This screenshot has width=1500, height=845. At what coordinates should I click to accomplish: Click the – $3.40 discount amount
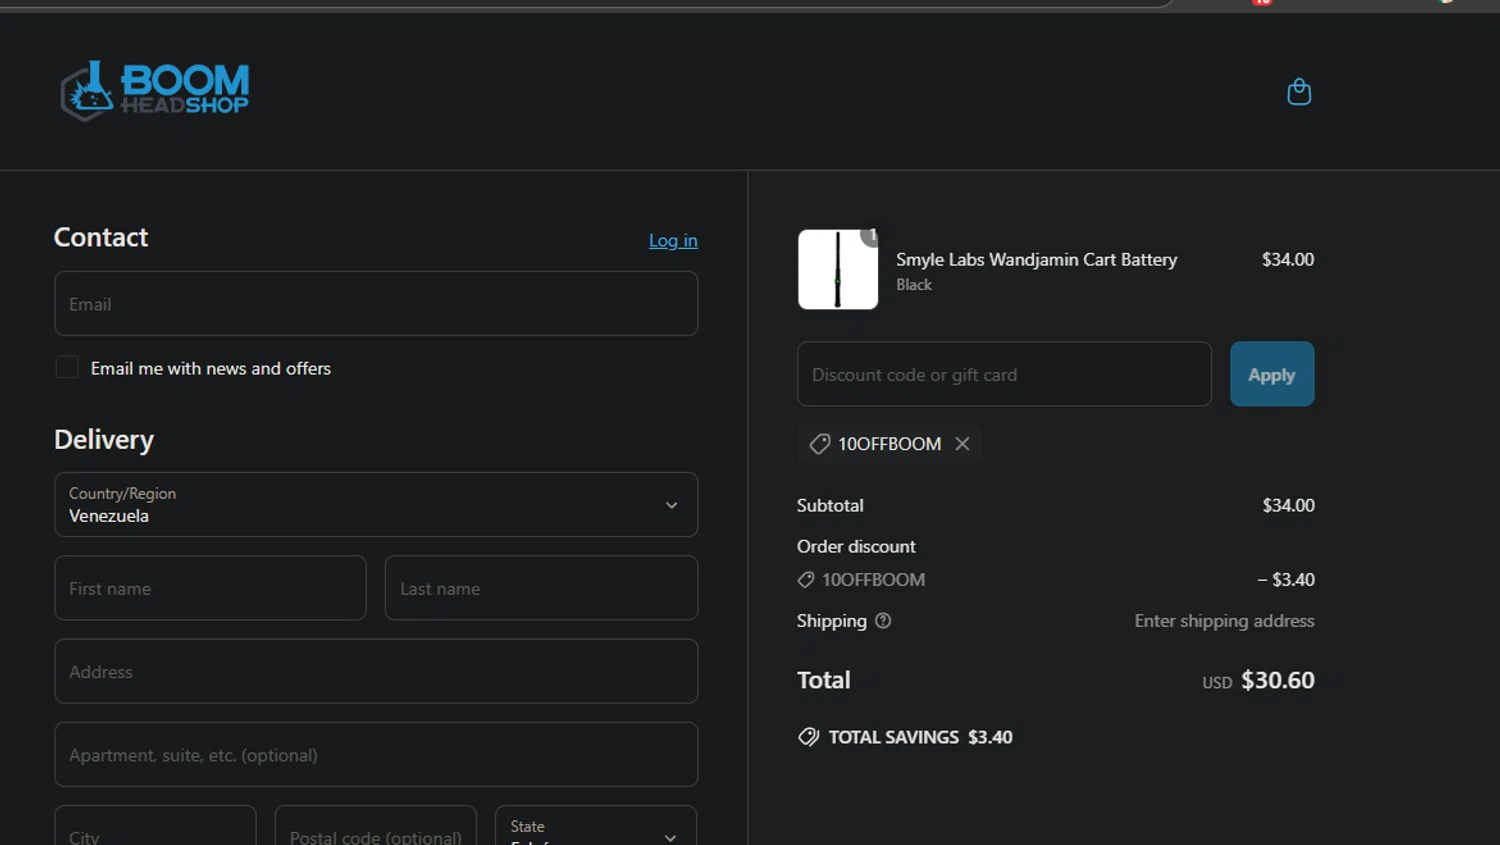[x=1286, y=580]
